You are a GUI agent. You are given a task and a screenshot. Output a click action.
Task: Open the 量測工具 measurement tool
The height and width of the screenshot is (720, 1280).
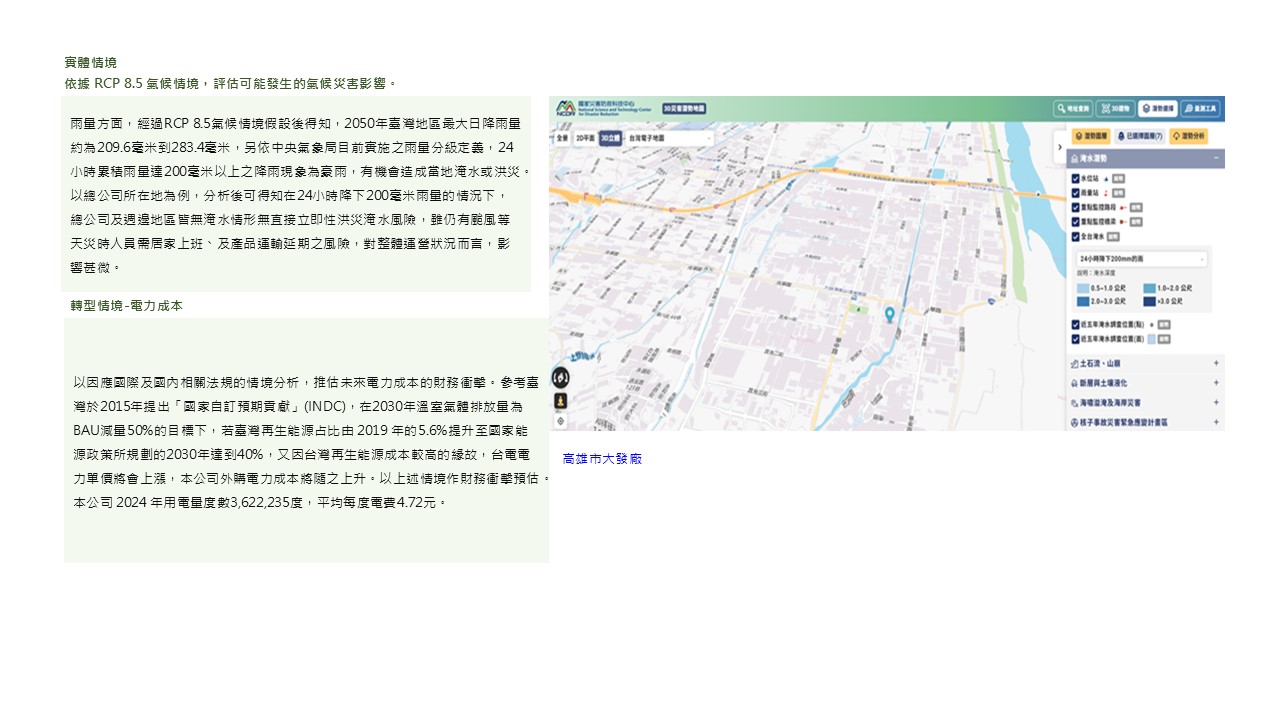tap(1201, 109)
